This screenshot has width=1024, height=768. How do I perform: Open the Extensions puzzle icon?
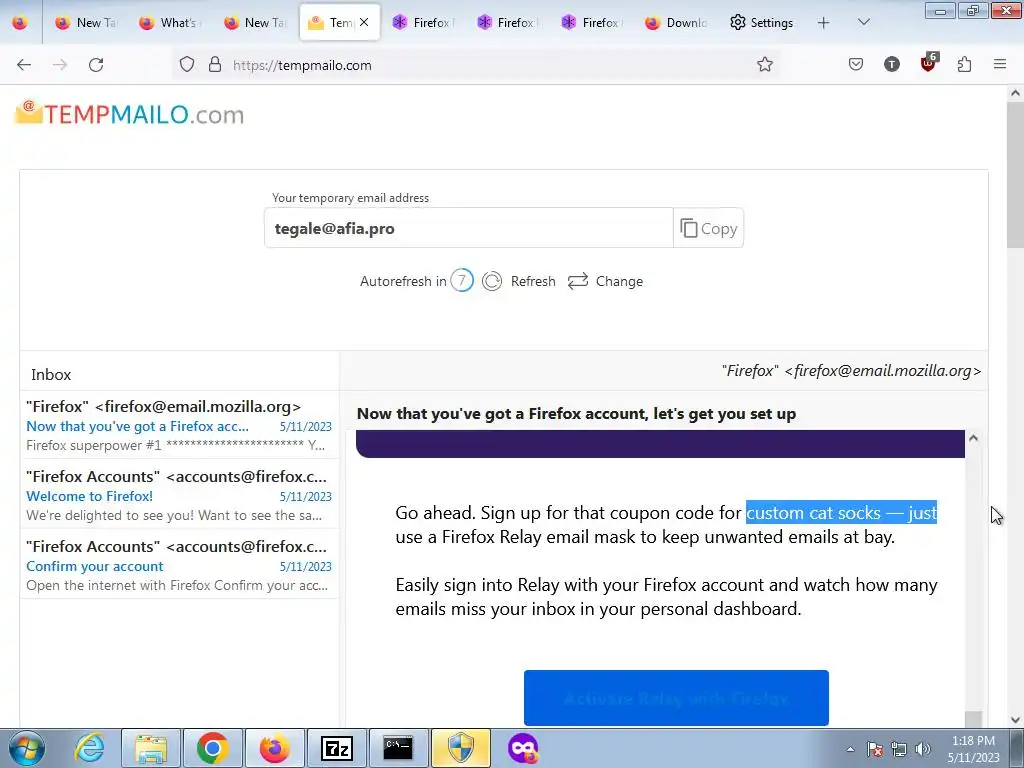tap(964, 64)
